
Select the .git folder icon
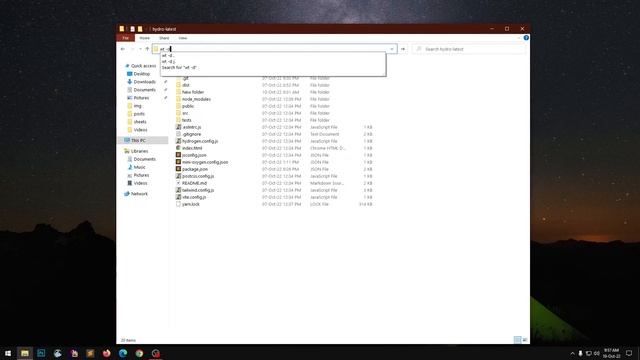(178, 78)
